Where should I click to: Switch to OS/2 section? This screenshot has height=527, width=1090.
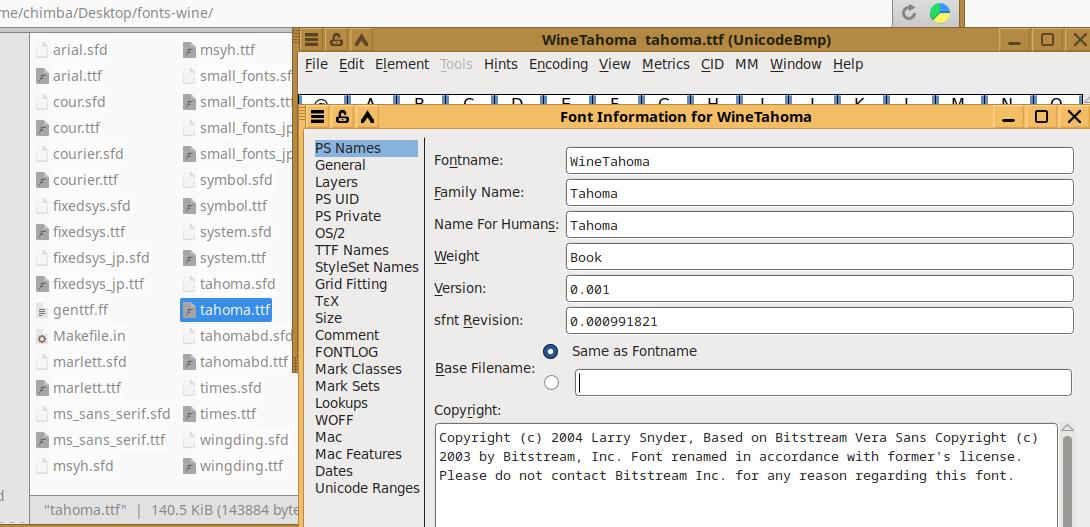pyautogui.click(x=330, y=233)
